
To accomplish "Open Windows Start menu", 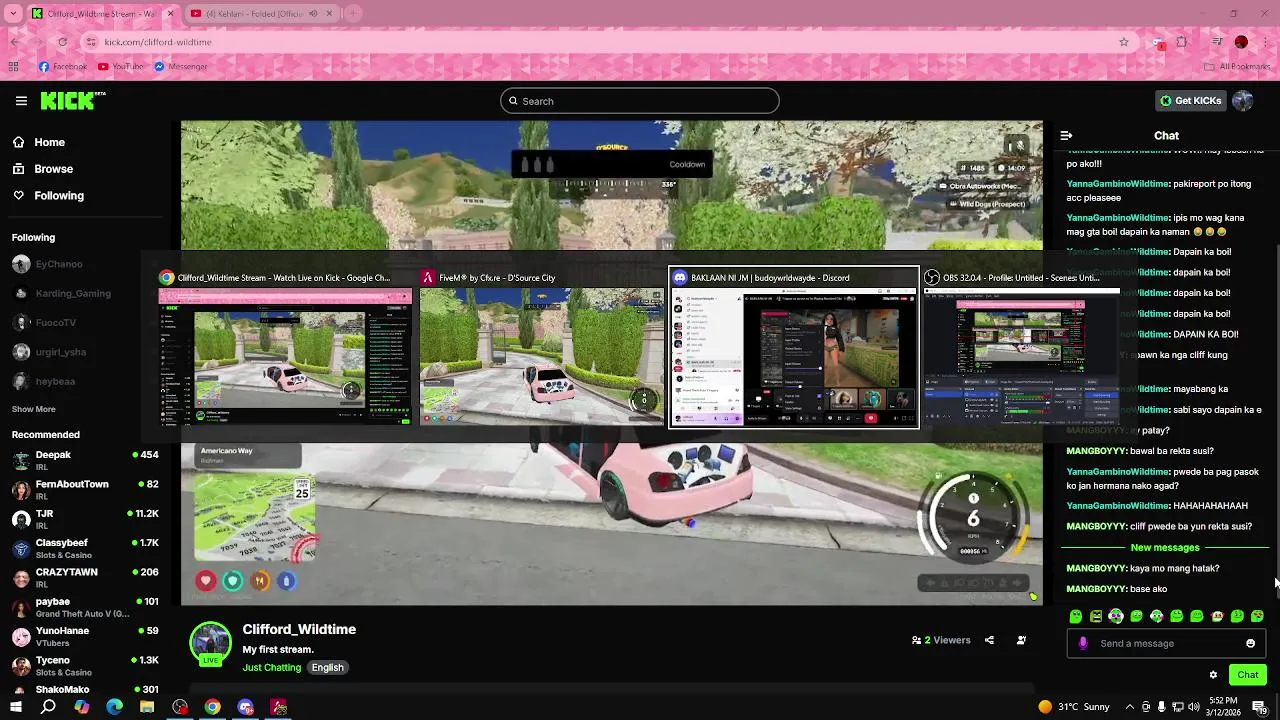I will 15,707.
